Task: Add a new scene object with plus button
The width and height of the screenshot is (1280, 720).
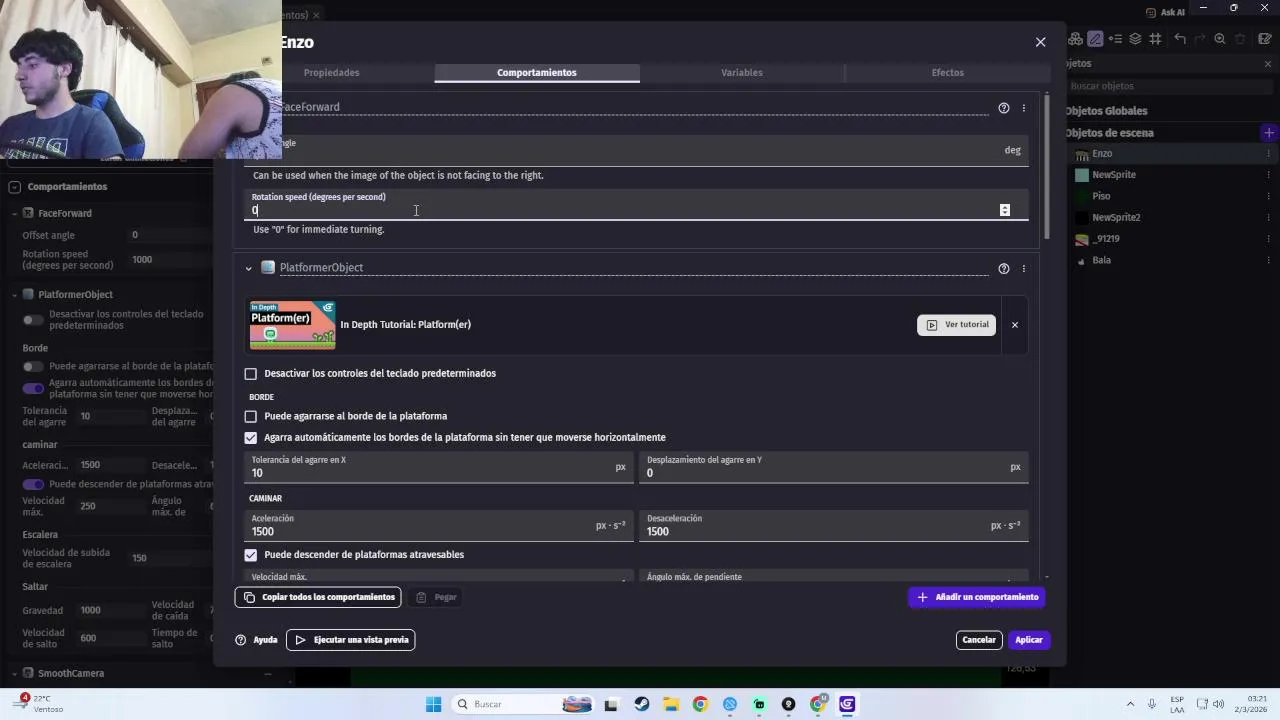Action: (x=1268, y=133)
